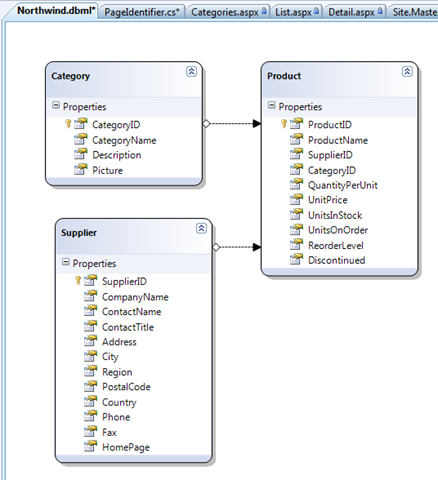Select the ContactTitle property text
Screen dimensions: 438x480
coord(128,327)
